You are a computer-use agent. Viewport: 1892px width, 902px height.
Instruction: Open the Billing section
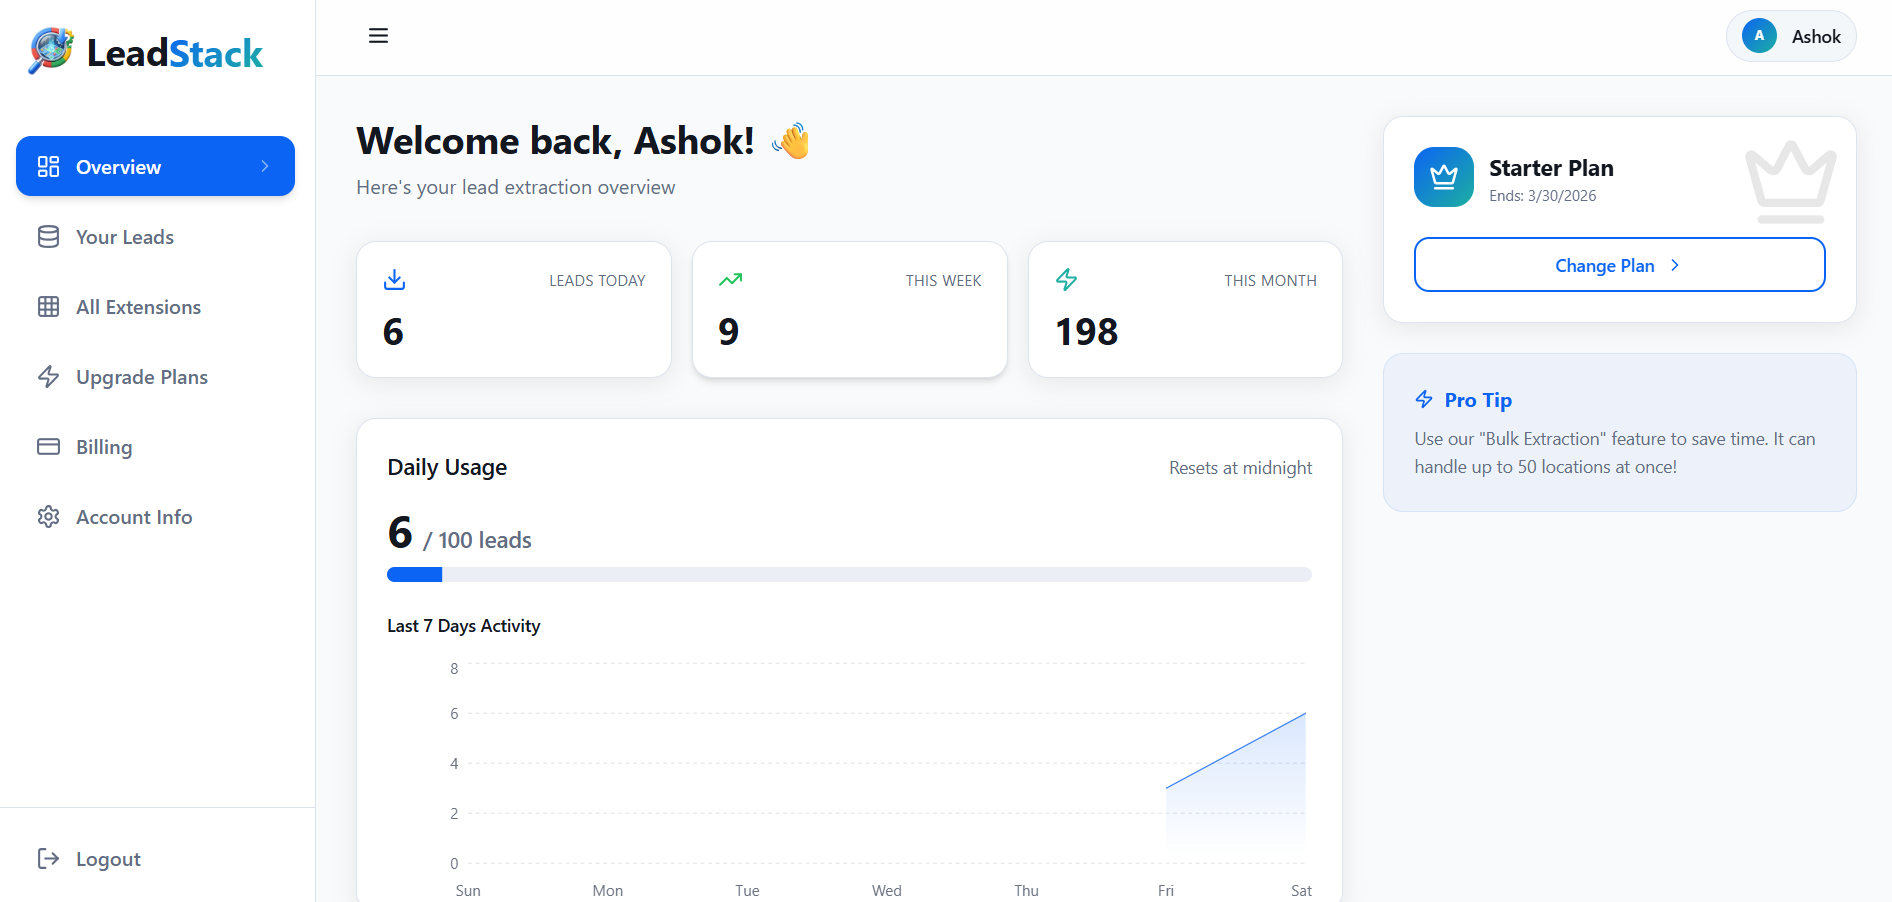coord(104,446)
